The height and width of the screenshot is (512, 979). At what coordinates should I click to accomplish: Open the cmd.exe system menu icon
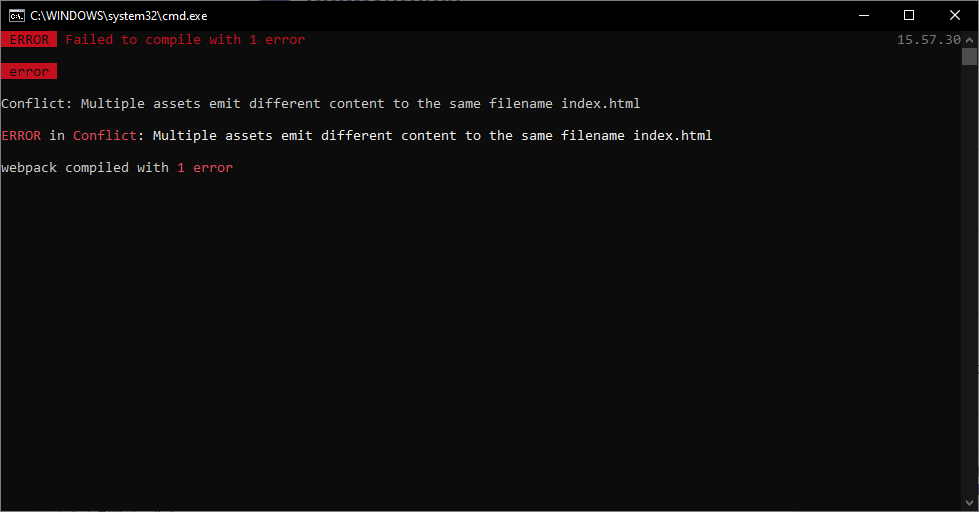(x=17, y=16)
